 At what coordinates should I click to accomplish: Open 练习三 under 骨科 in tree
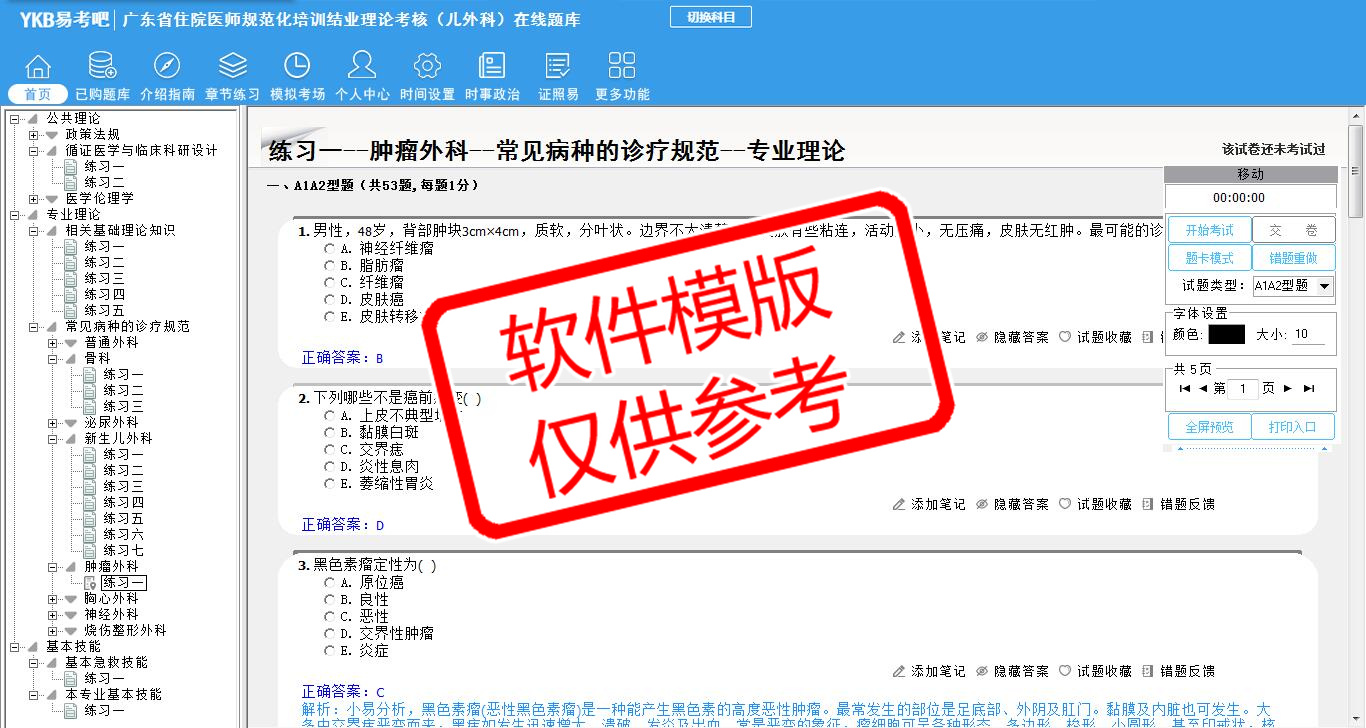coord(123,407)
